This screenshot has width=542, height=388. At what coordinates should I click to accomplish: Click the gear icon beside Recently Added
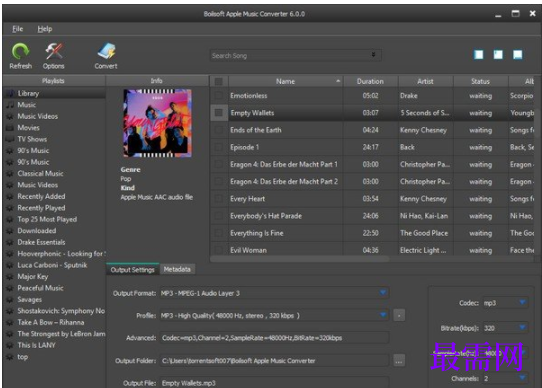pos(10,196)
